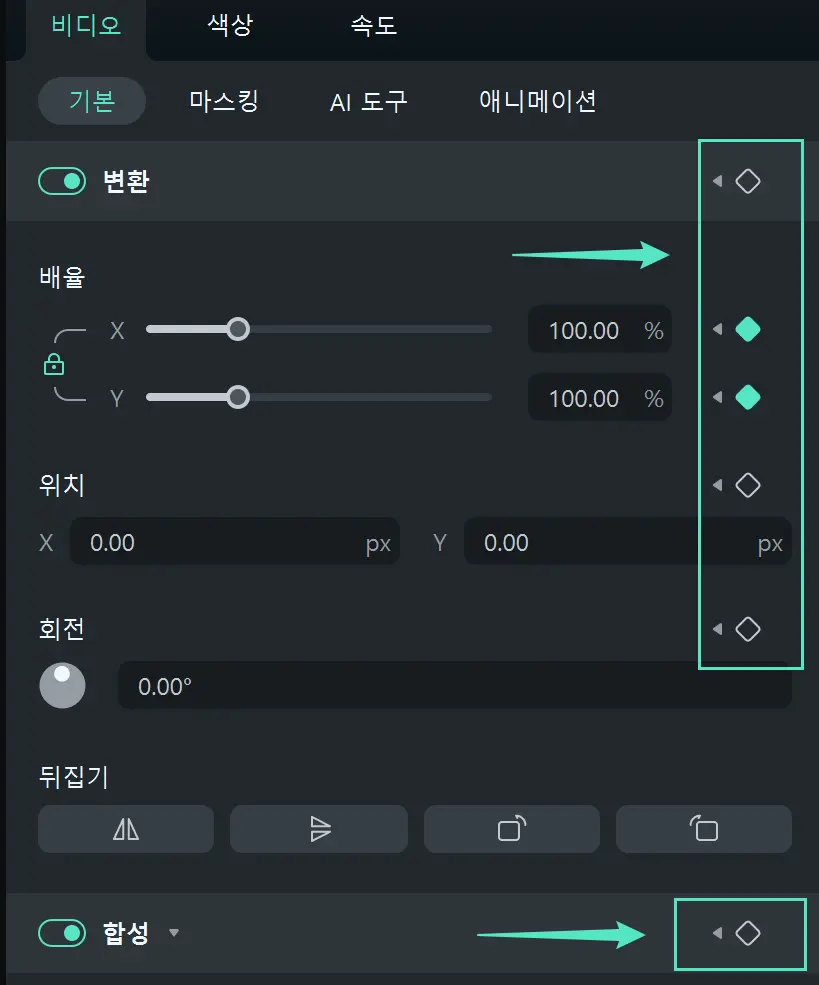
Task: Click the 배율 Y slider handle
Action: click(238, 397)
